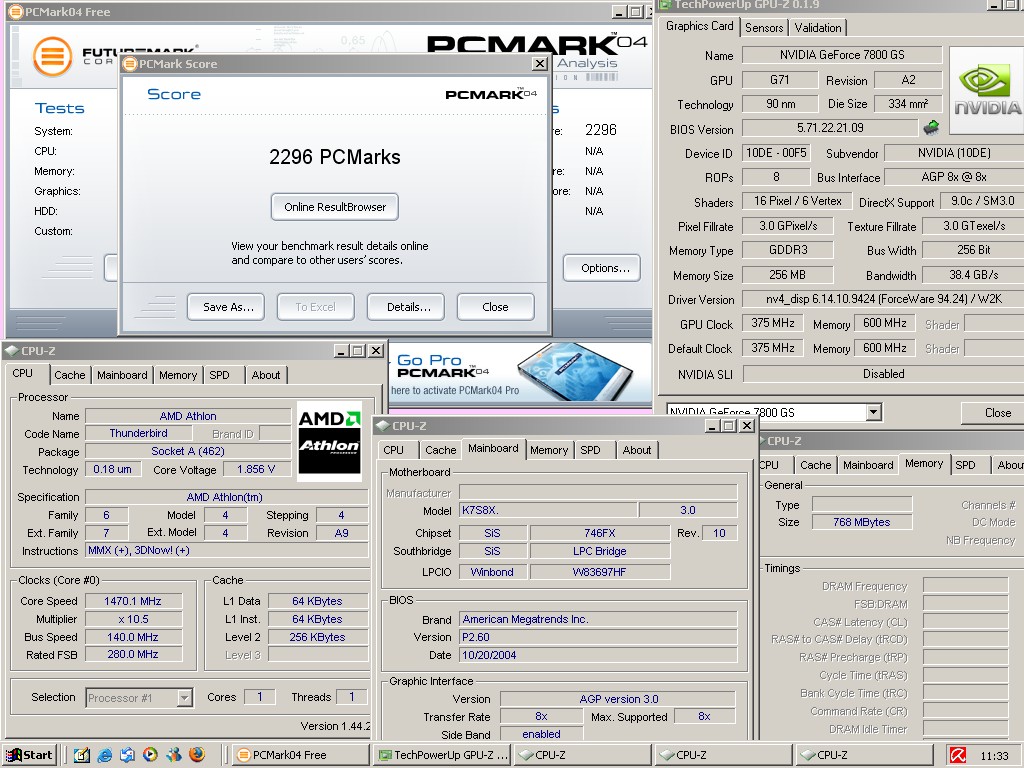This screenshot has width=1024, height=768.
Task: Click the media player quick launch icon
Action: pos(150,755)
